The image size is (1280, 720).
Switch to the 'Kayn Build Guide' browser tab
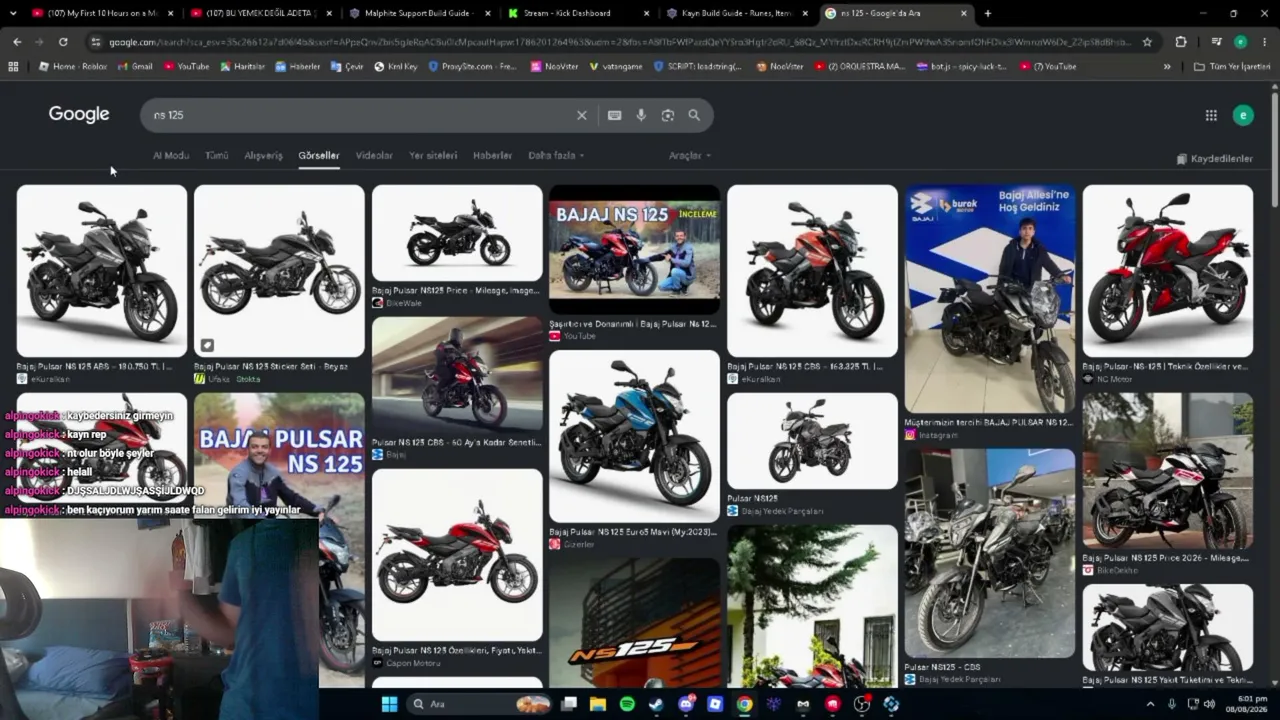(x=735, y=13)
